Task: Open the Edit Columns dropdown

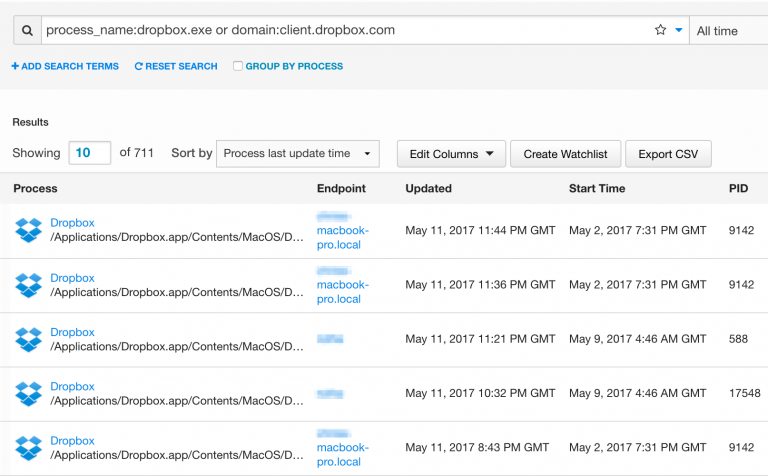Action: point(451,154)
